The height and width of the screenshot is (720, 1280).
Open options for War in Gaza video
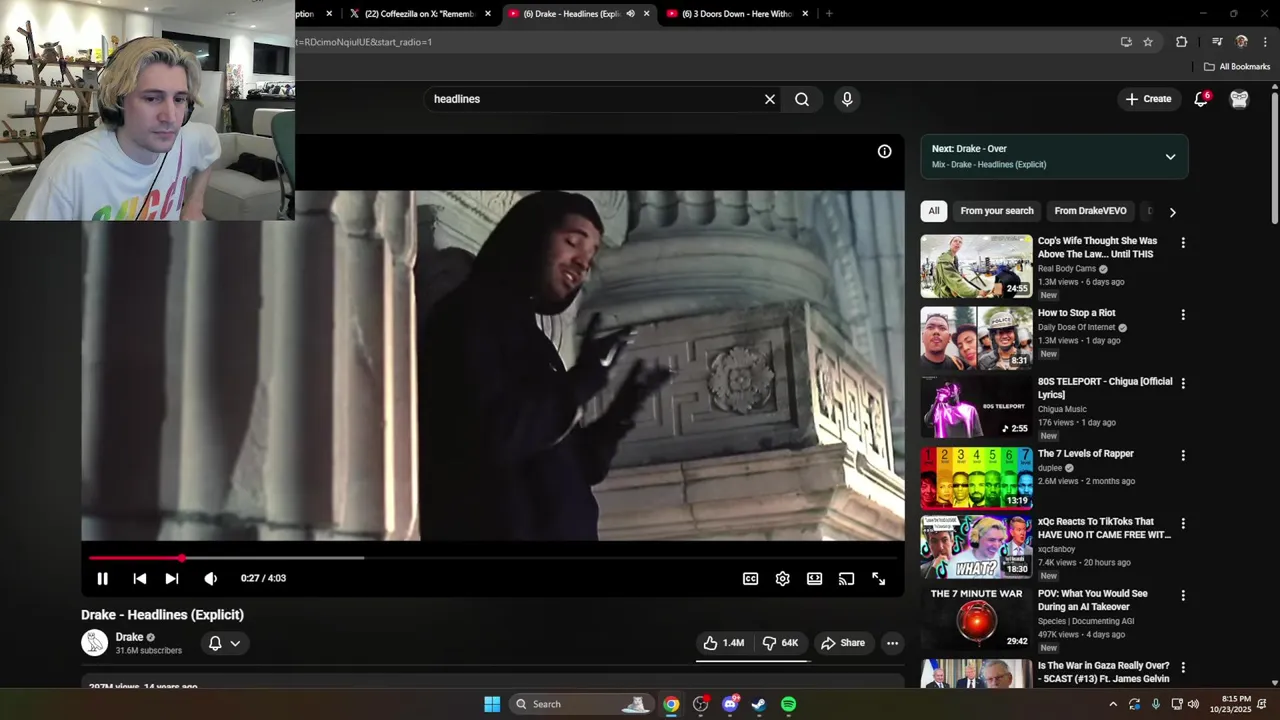1183,667
